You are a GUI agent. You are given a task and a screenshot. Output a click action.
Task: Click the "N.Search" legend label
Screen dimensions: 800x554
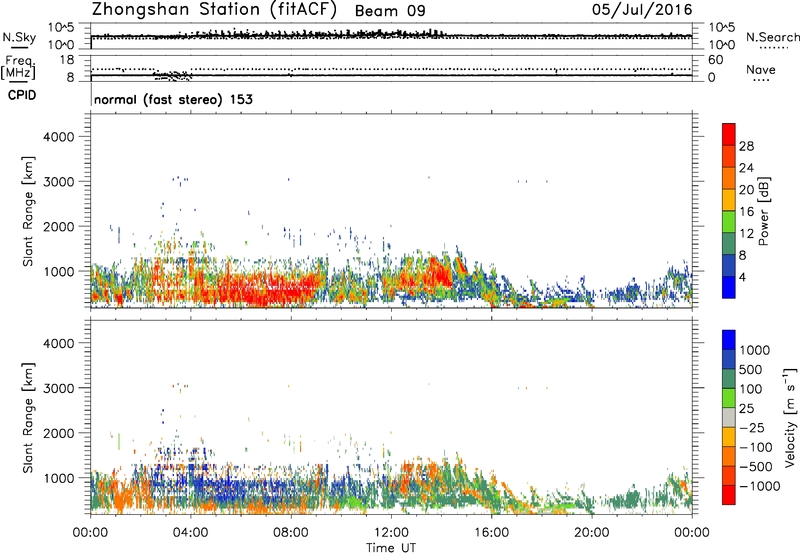click(772, 37)
